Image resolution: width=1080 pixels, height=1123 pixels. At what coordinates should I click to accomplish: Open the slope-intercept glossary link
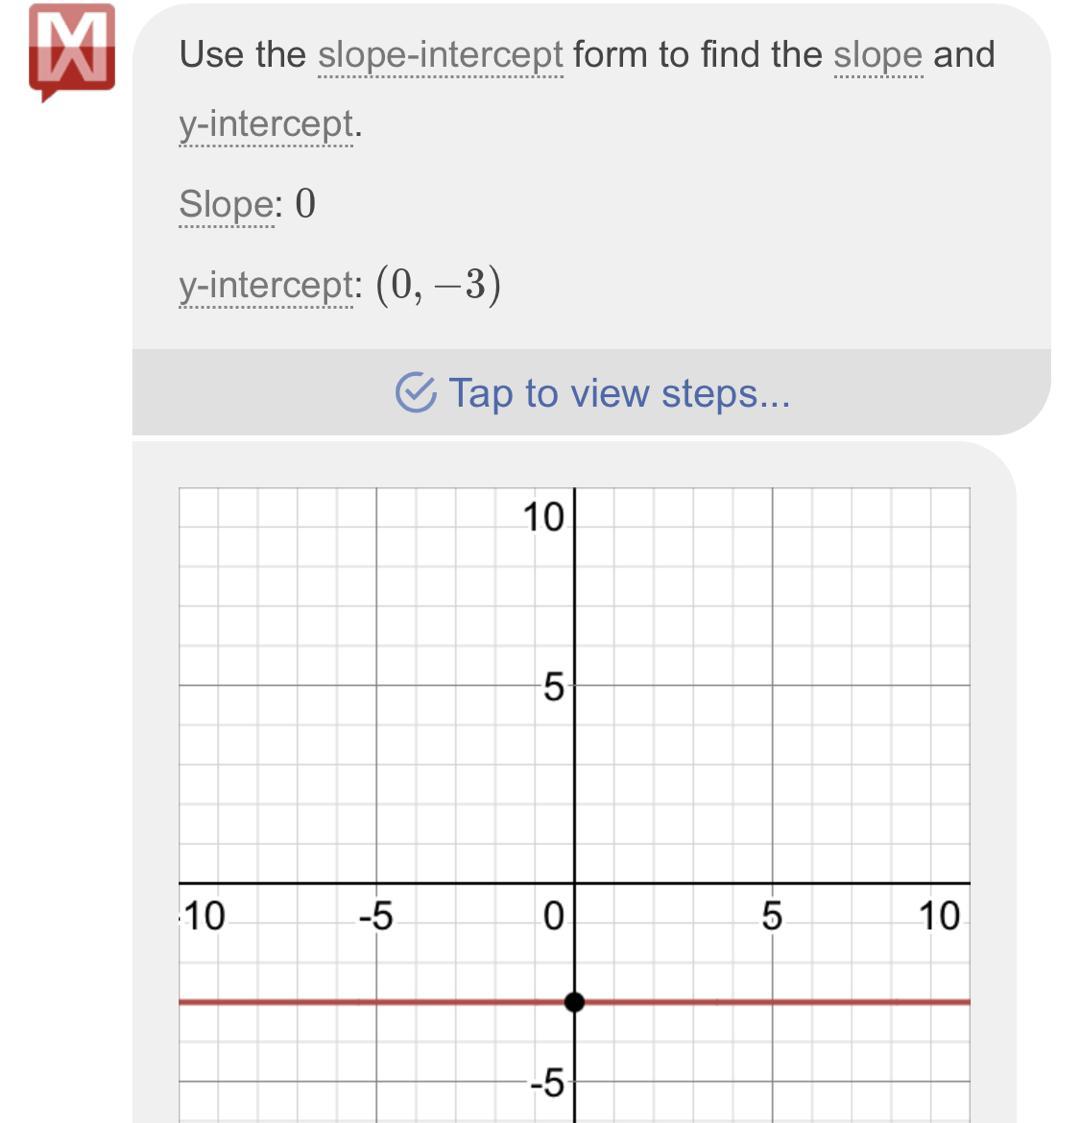pyautogui.click(x=440, y=55)
